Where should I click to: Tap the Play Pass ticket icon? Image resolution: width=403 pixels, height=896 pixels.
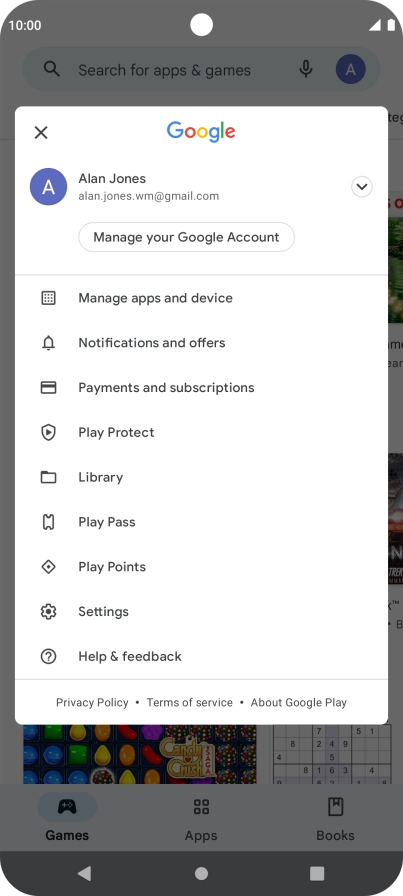[49, 522]
